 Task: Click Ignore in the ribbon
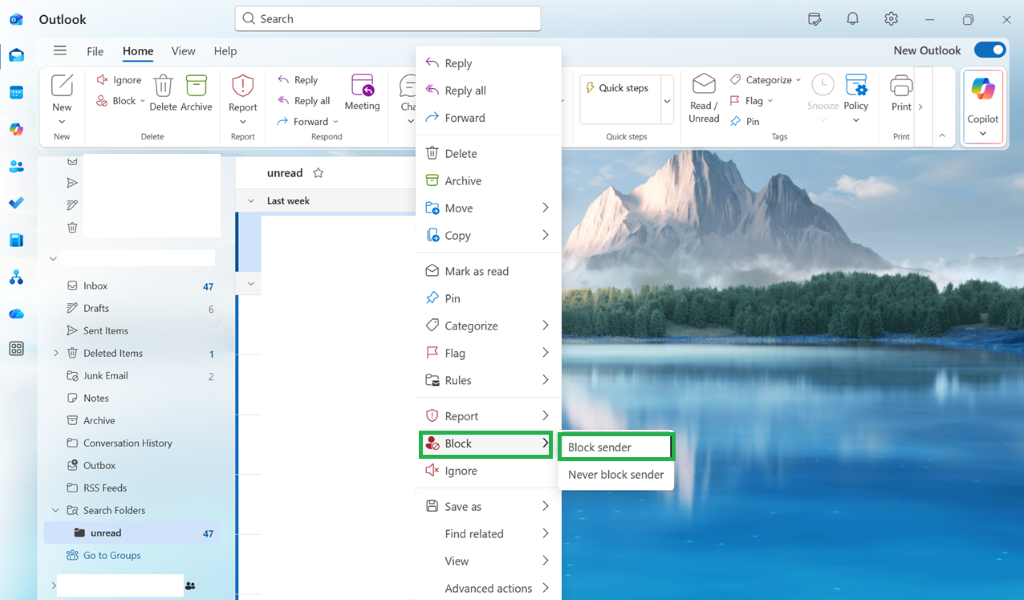tap(119, 80)
